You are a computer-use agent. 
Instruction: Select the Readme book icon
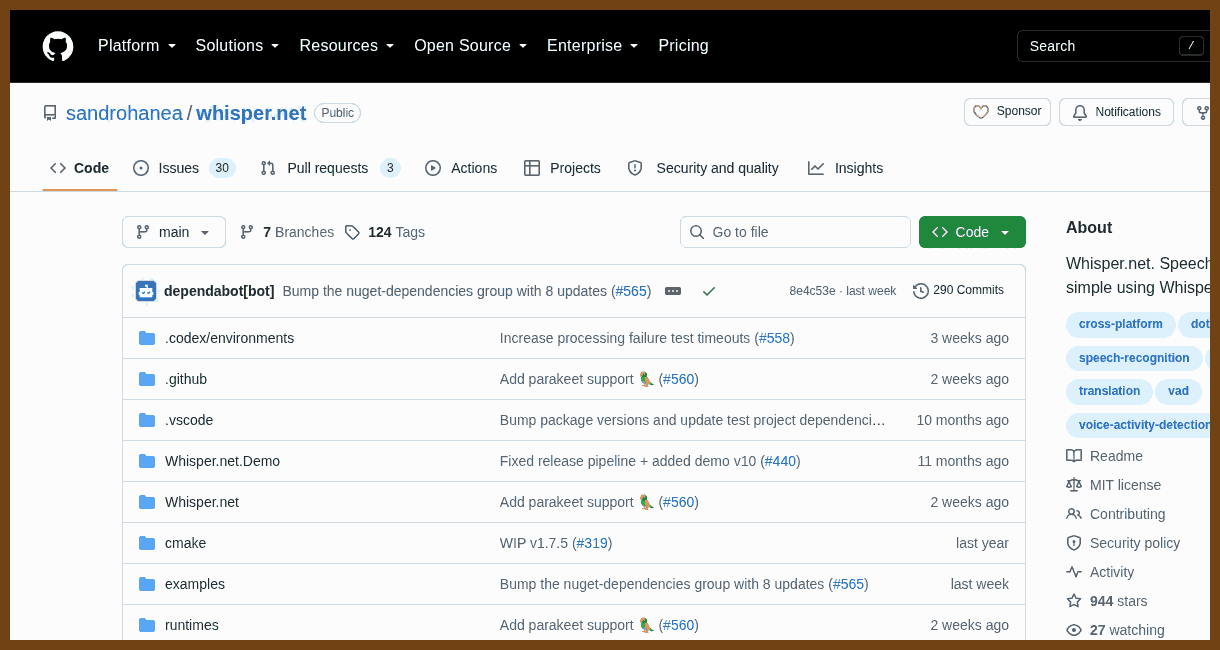[1074, 456]
